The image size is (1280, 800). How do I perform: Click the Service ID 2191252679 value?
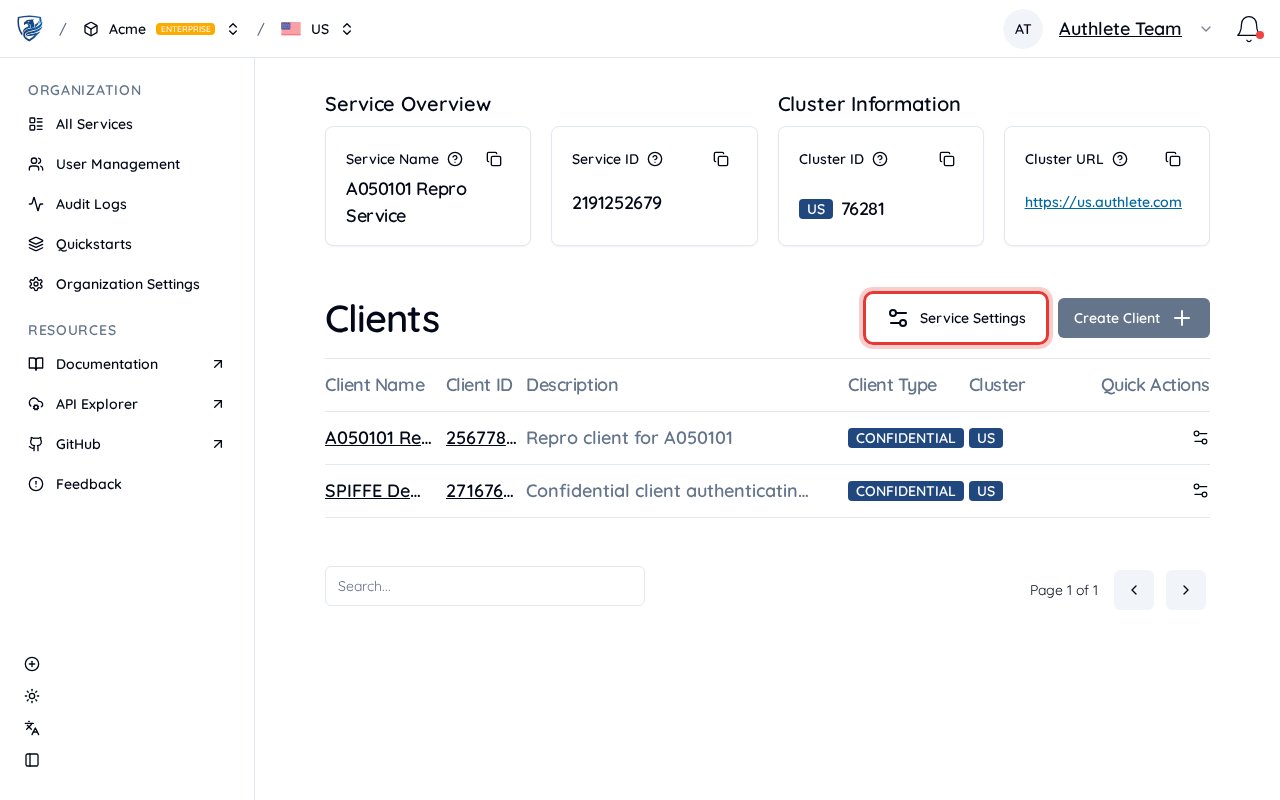(x=617, y=203)
